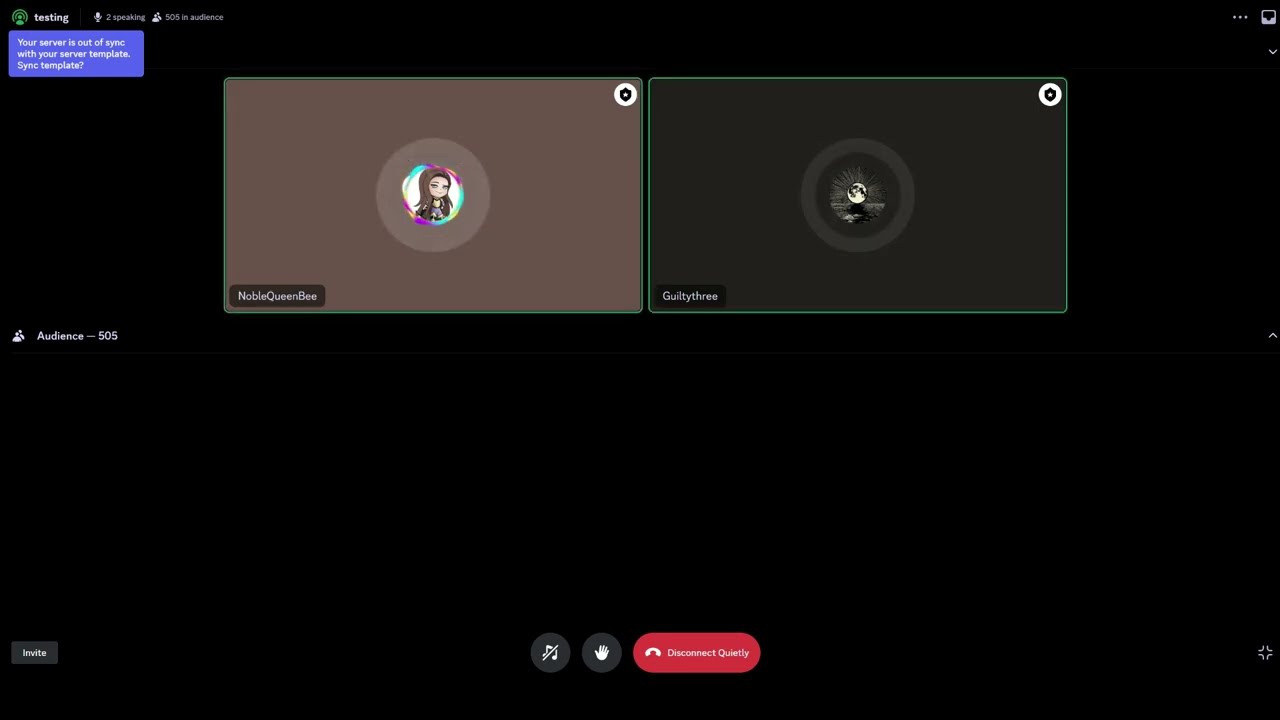Image resolution: width=1280 pixels, height=720 pixels.
Task: Click the 'Audience — 505' header
Action: [x=77, y=336]
